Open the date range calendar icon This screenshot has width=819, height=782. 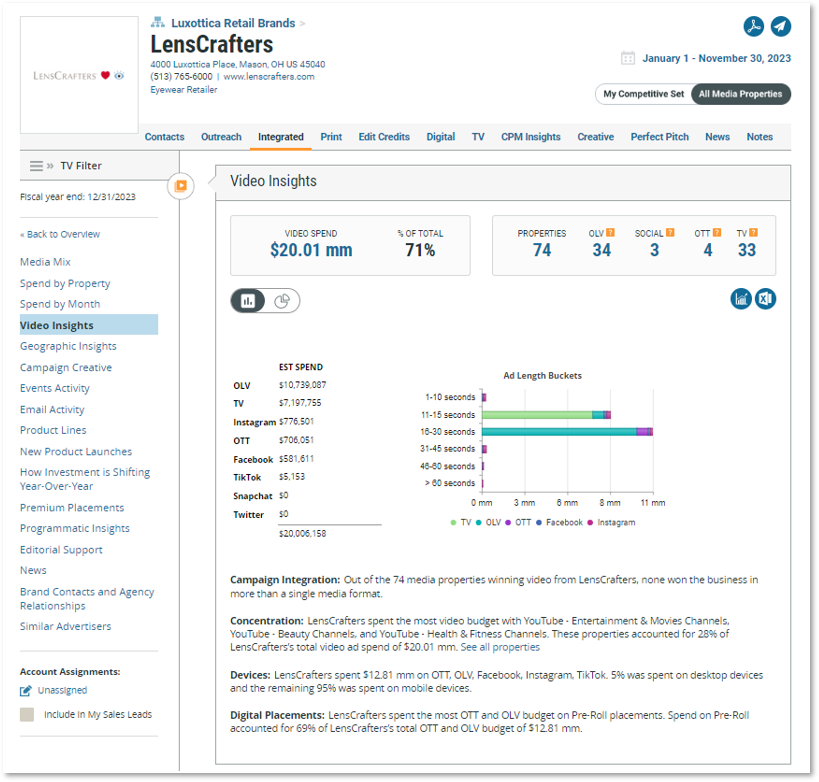coord(628,58)
